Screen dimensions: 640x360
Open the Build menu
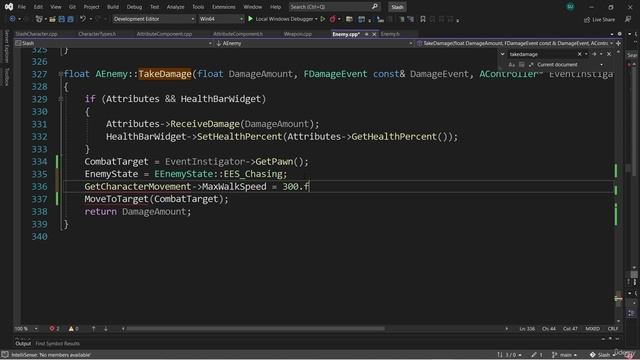pyautogui.click(x=113, y=7)
